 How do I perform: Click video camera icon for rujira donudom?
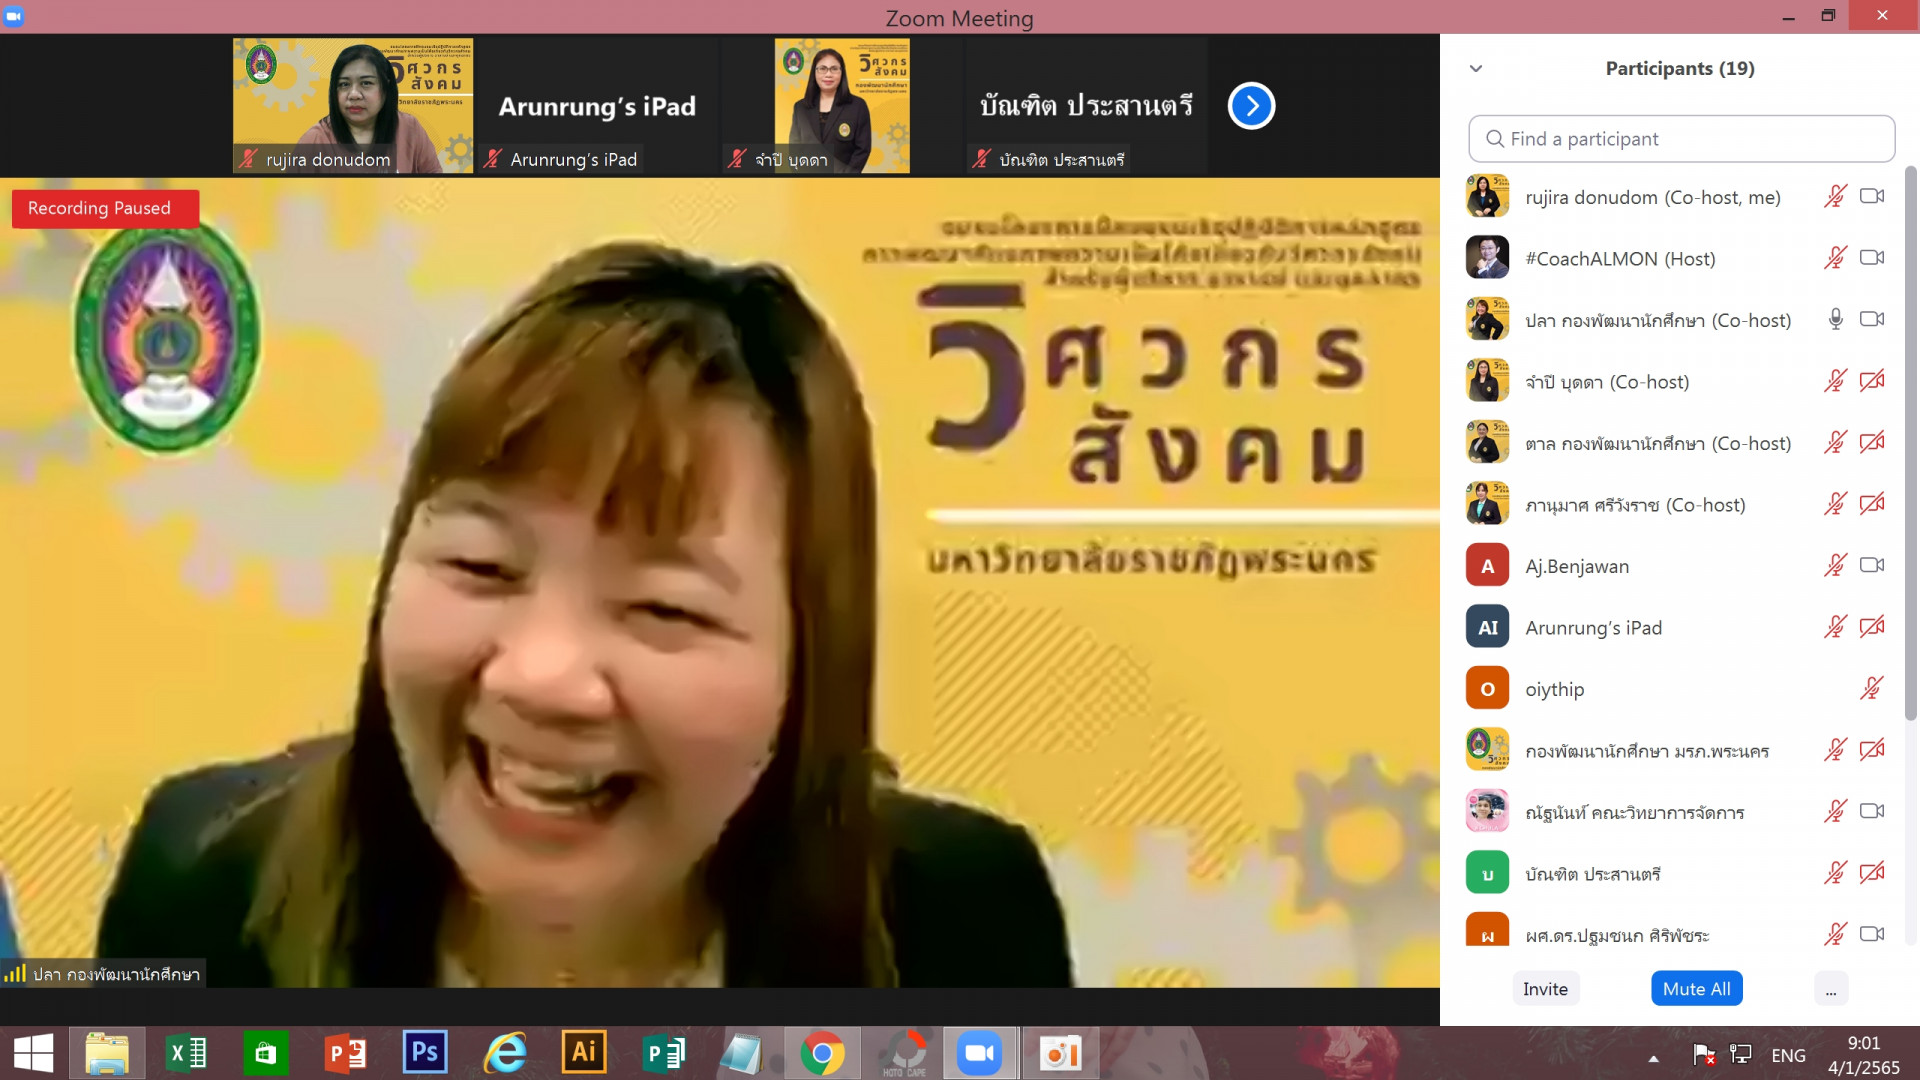(x=1872, y=196)
